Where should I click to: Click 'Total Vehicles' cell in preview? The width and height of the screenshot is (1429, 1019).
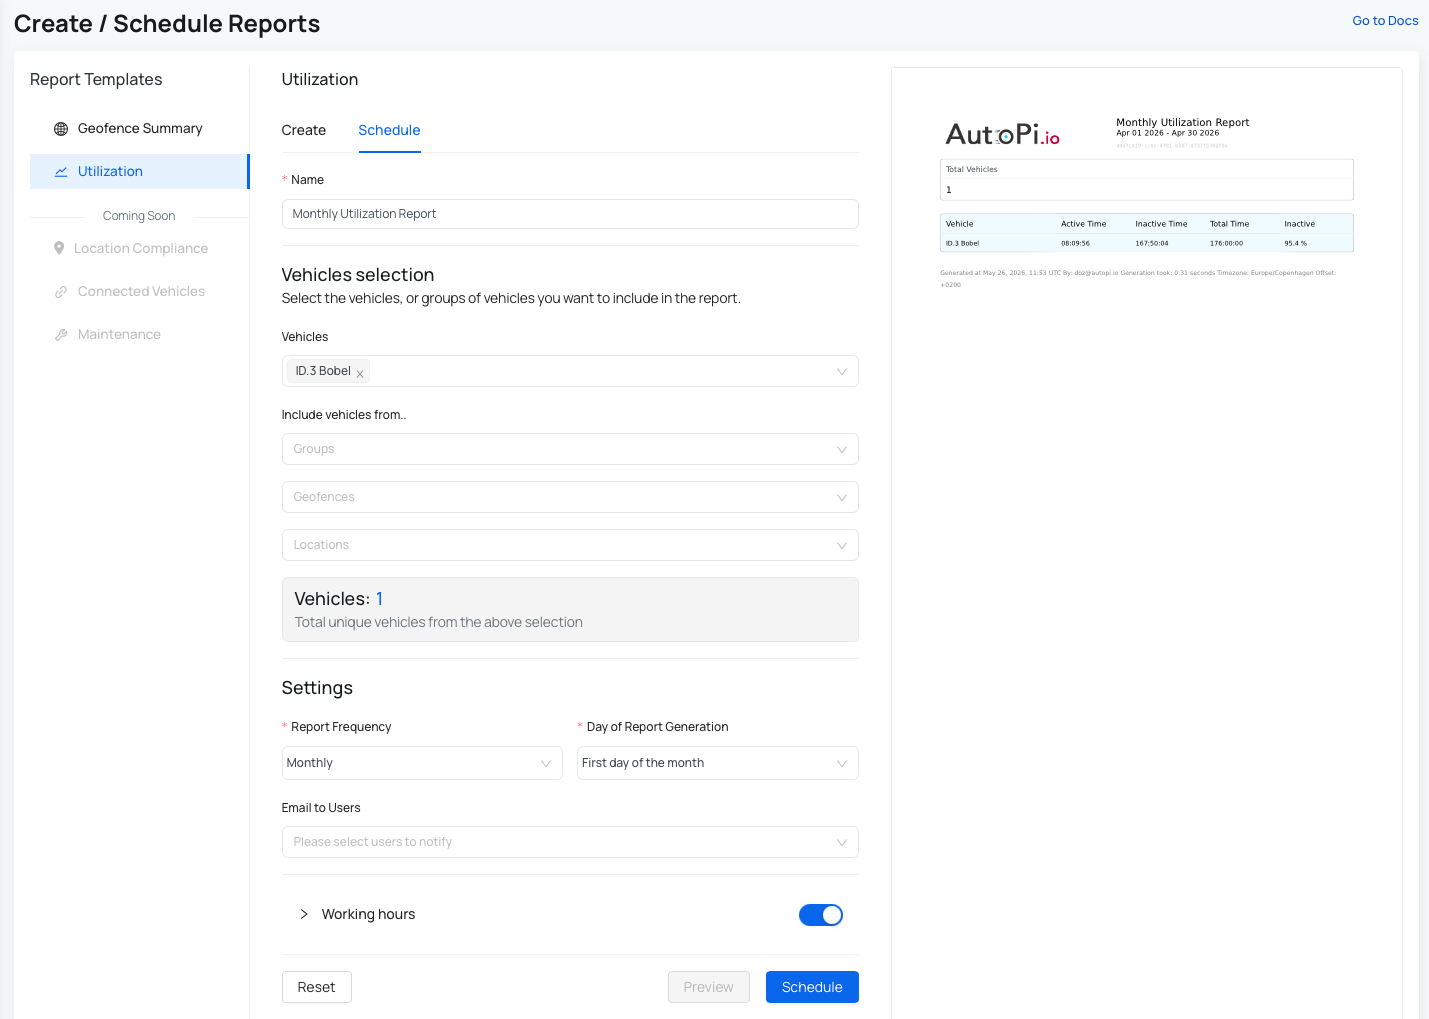pyautogui.click(x=972, y=169)
